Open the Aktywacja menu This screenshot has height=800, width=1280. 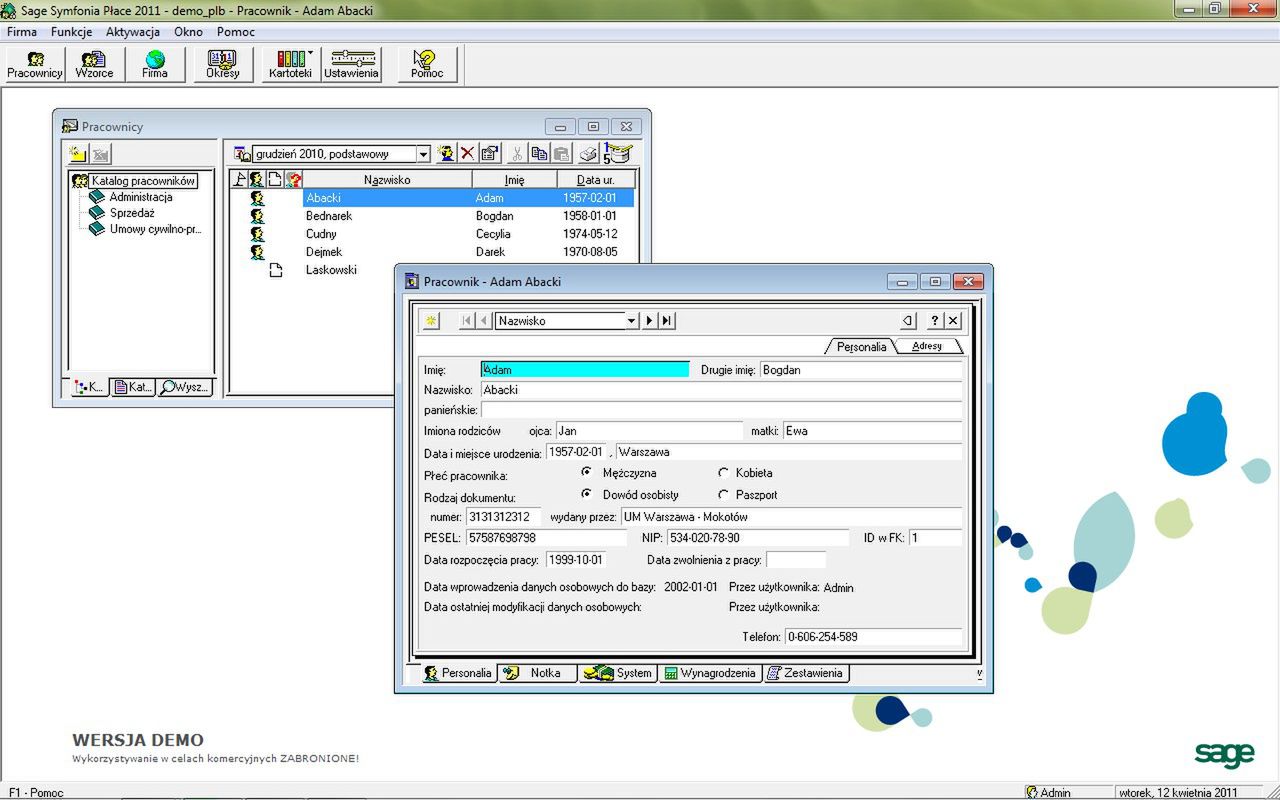pyautogui.click(x=133, y=32)
